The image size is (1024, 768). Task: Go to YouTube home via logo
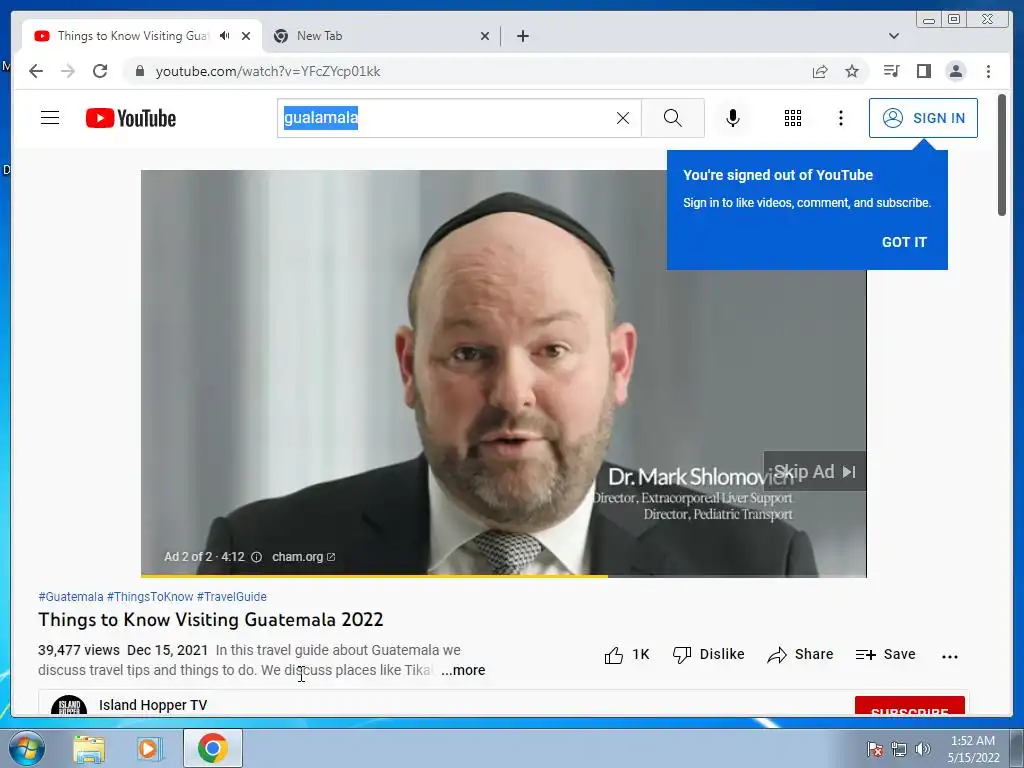coord(131,118)
